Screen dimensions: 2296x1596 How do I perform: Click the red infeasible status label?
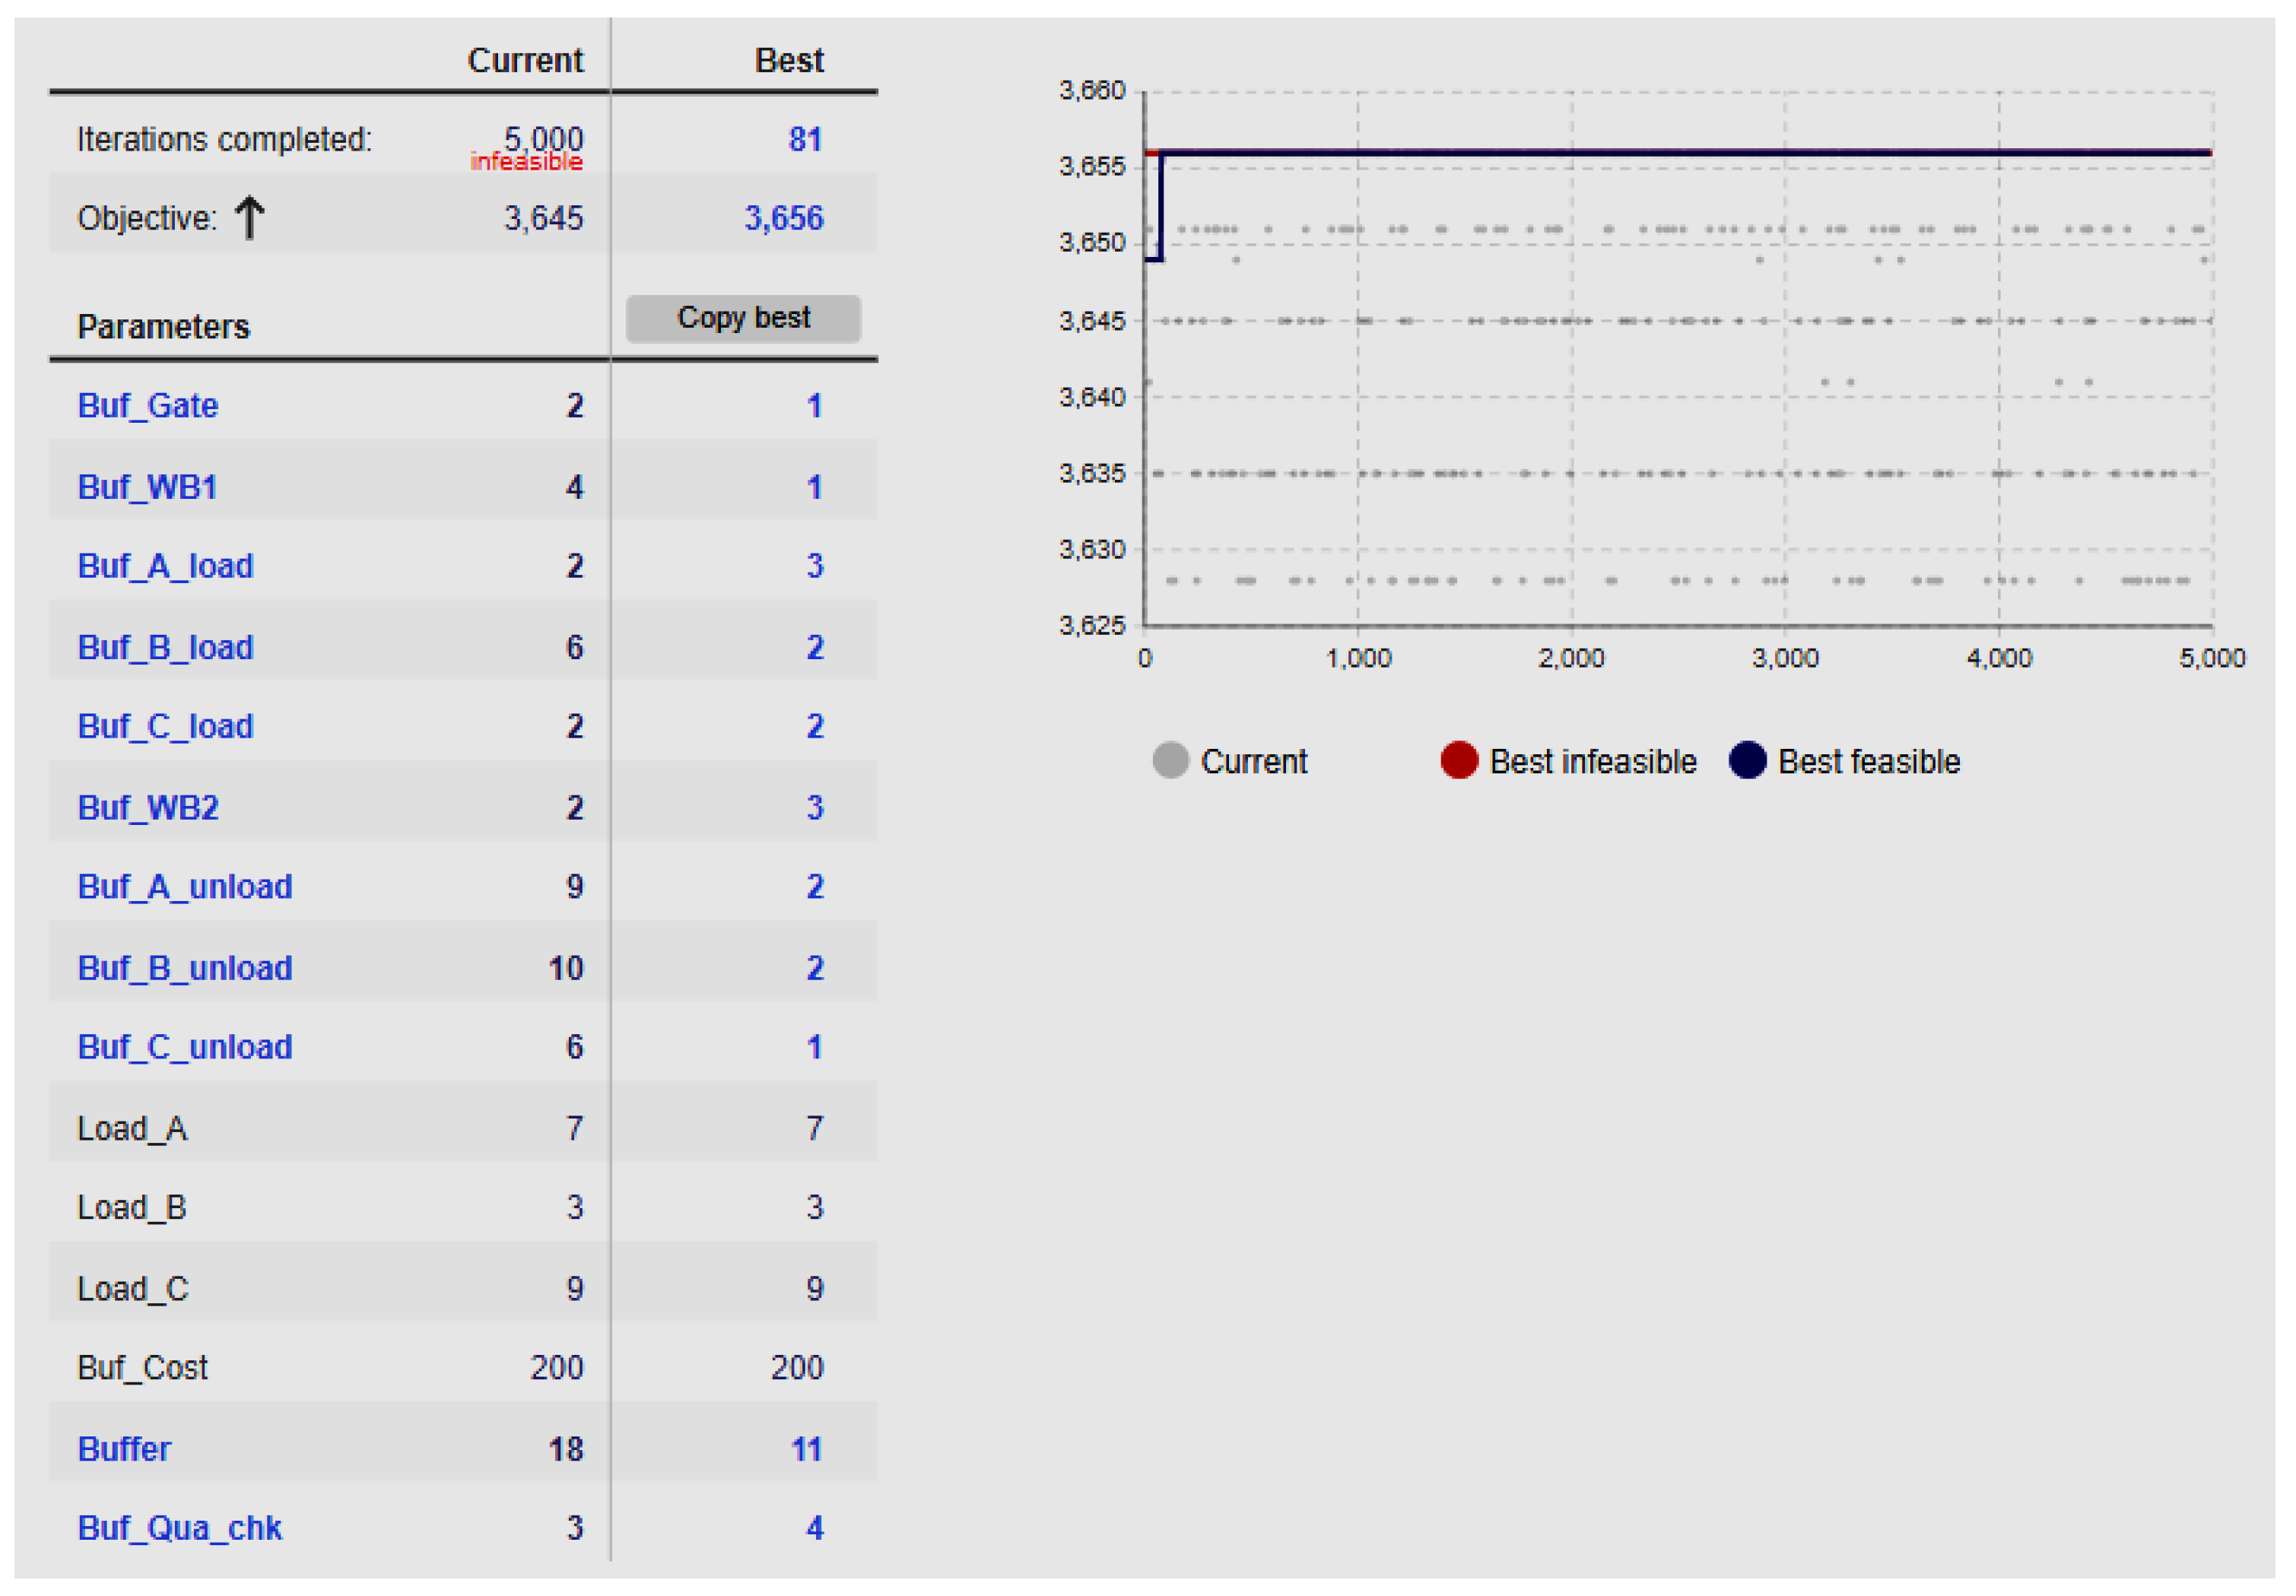click(526, 162)
